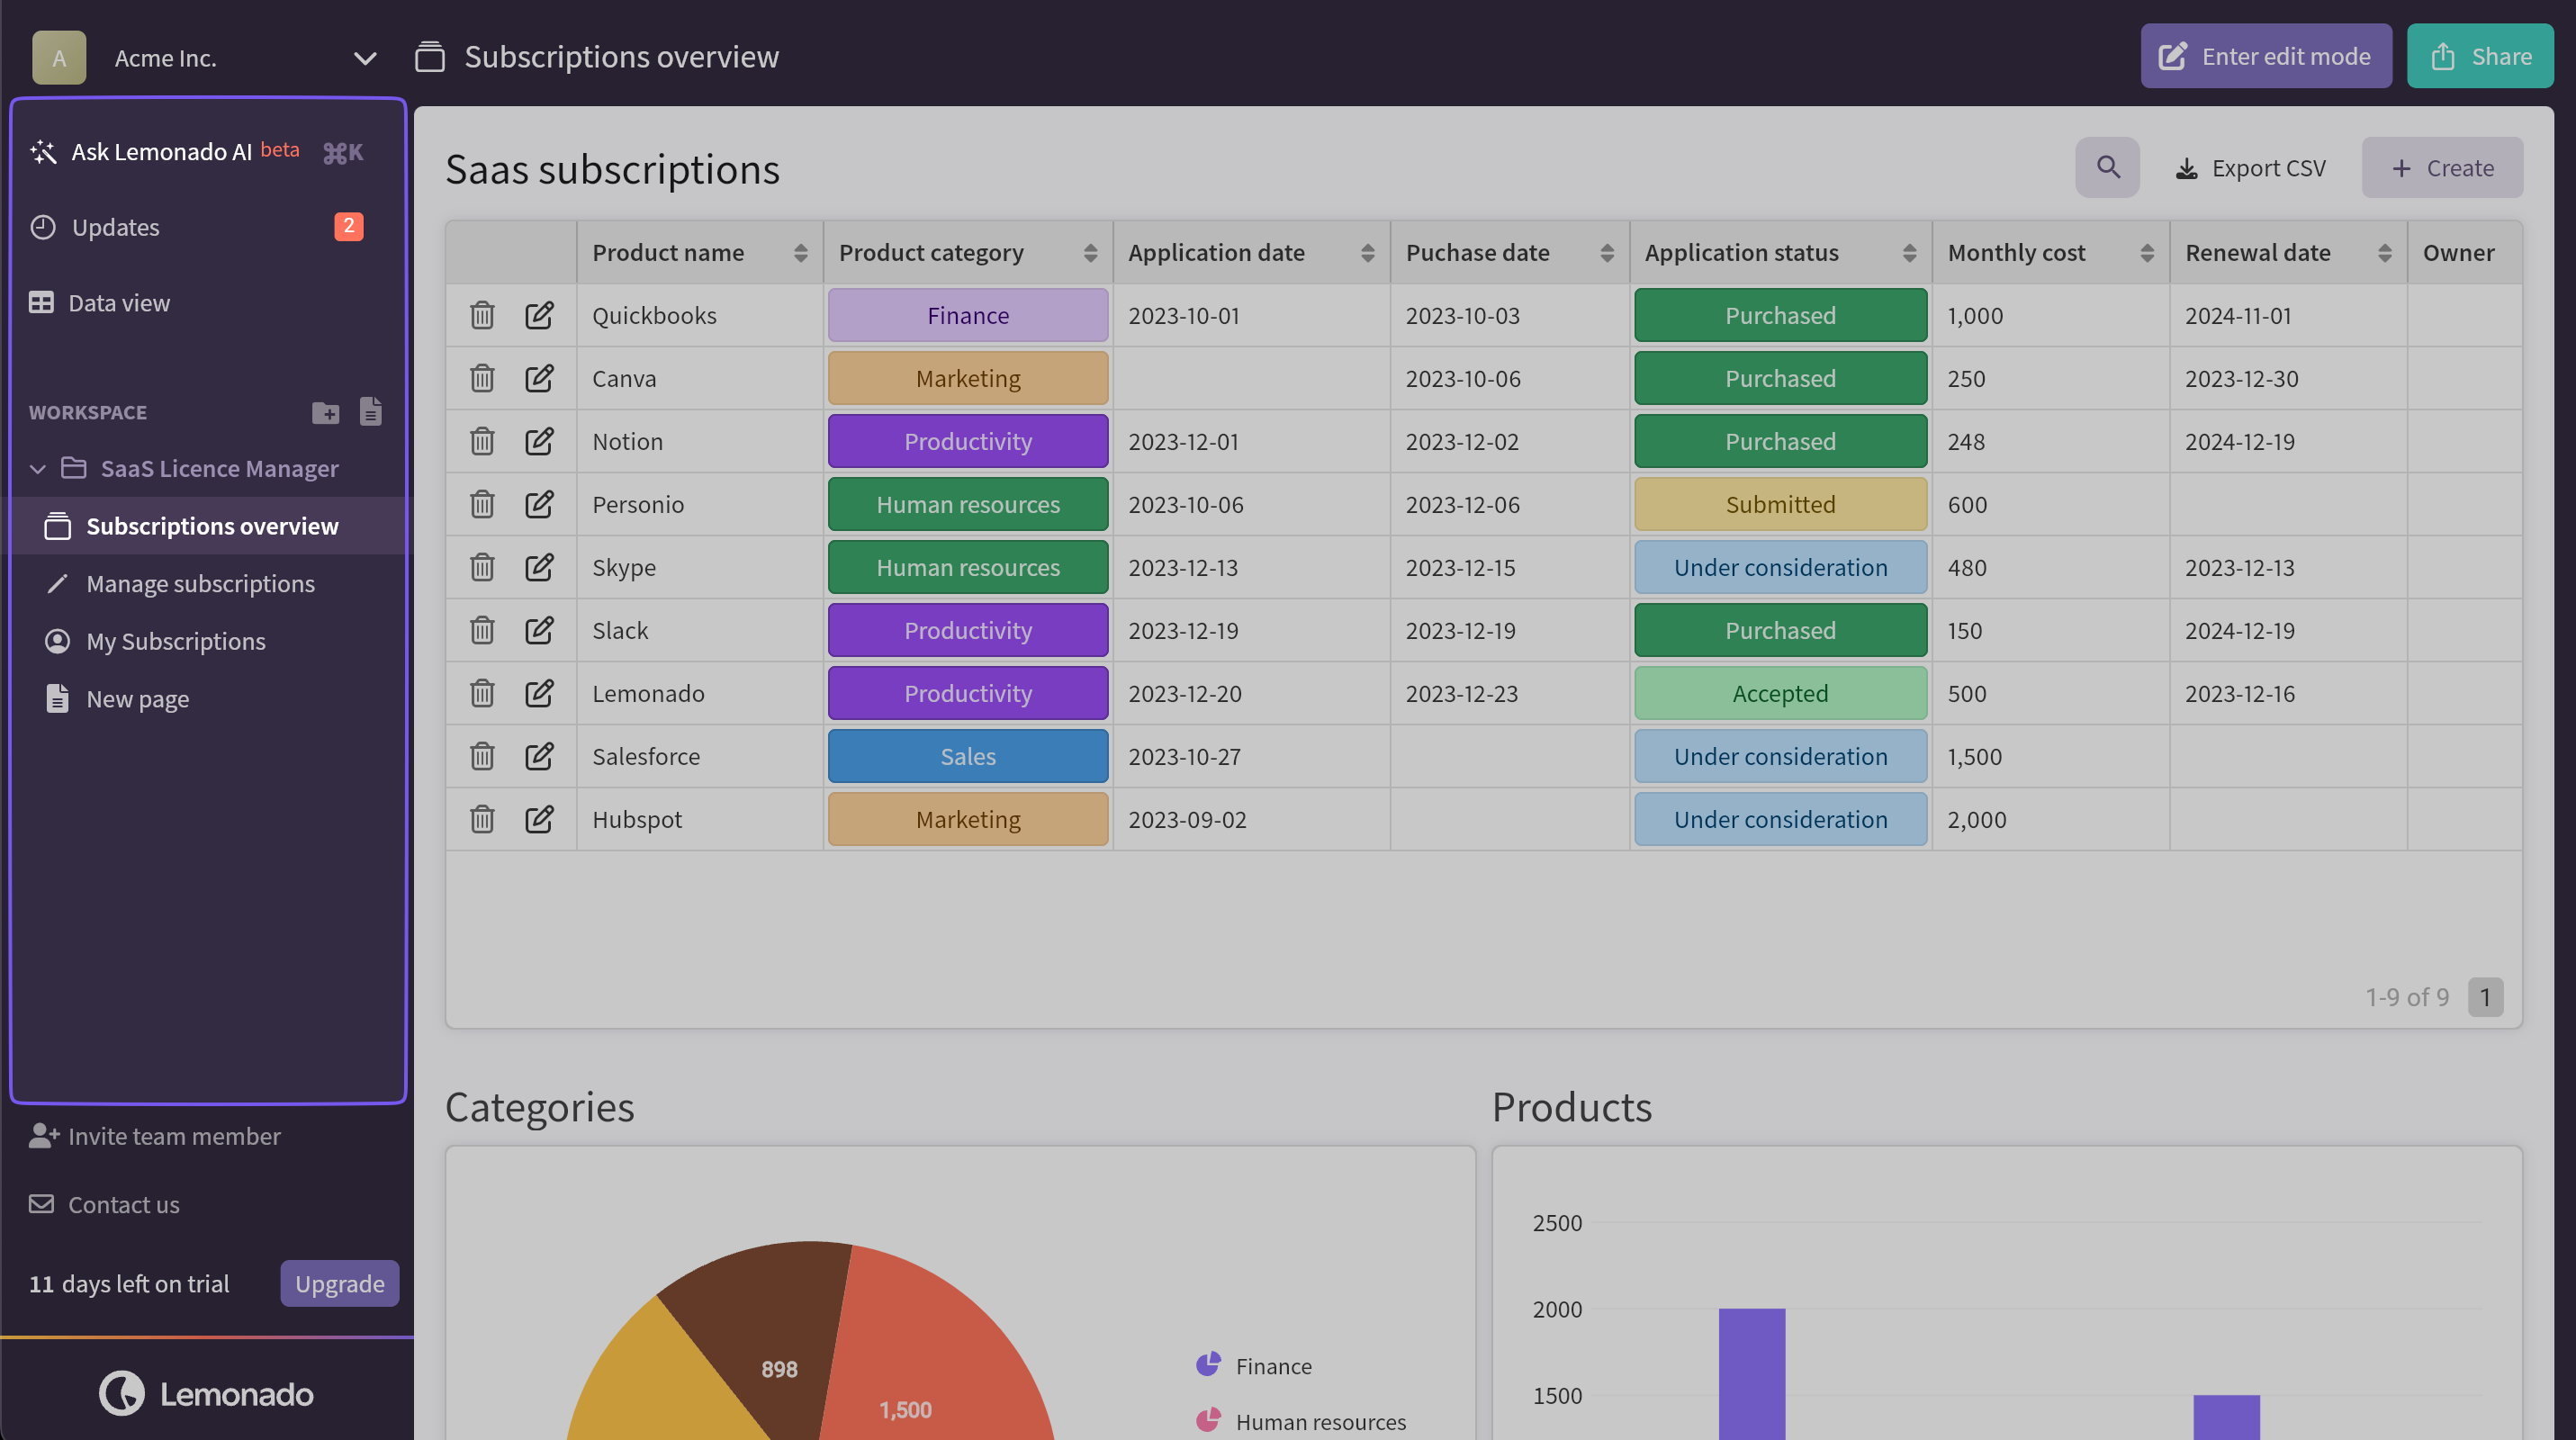Click the 1,500 pie chart slice
The image size is (2576, 1440).
click(930, 1360)
